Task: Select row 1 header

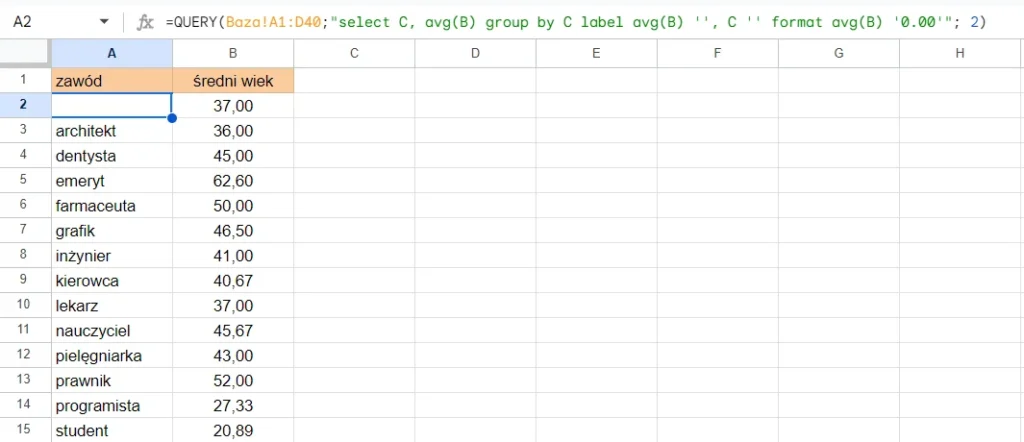Action: tap(25, 81)
